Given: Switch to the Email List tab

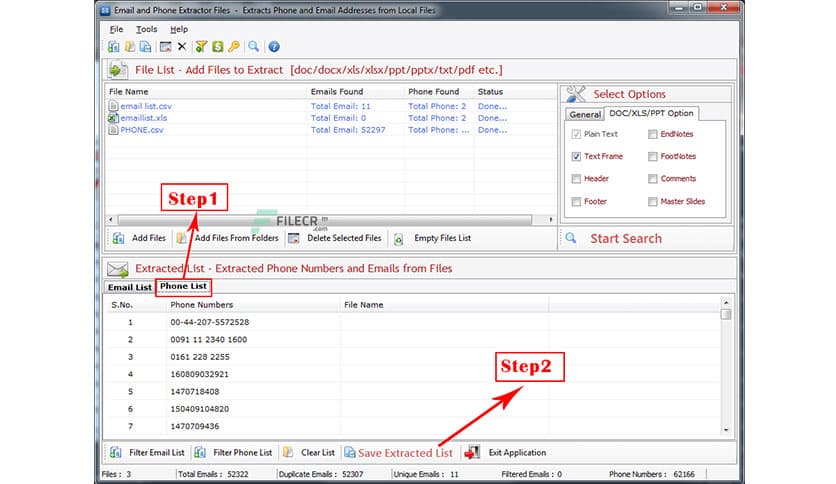Looking at the screenshot, I should coord(130,287).
